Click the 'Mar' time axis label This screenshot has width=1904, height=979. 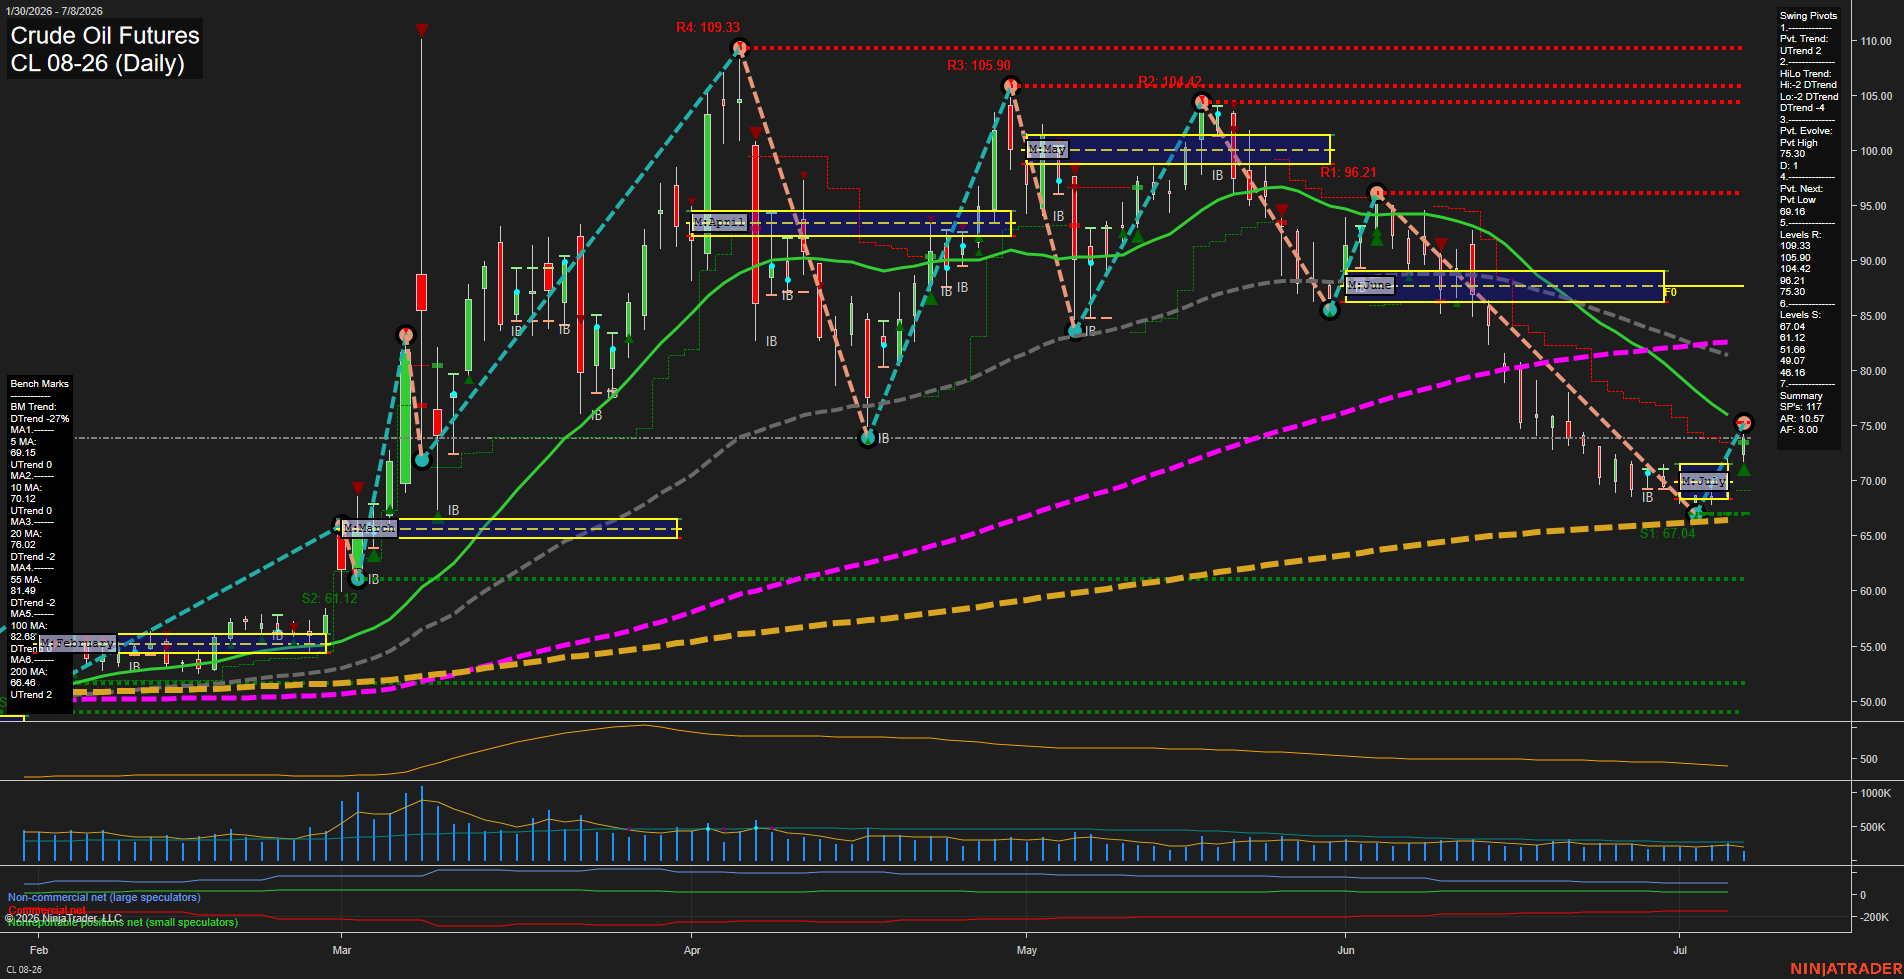pos(342,951)
